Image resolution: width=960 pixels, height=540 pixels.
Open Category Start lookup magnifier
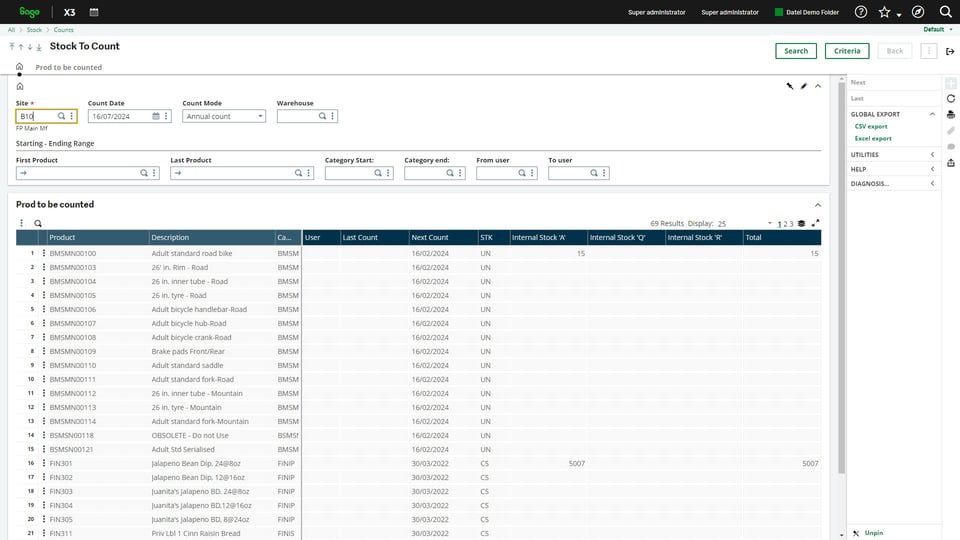(378, 173)
